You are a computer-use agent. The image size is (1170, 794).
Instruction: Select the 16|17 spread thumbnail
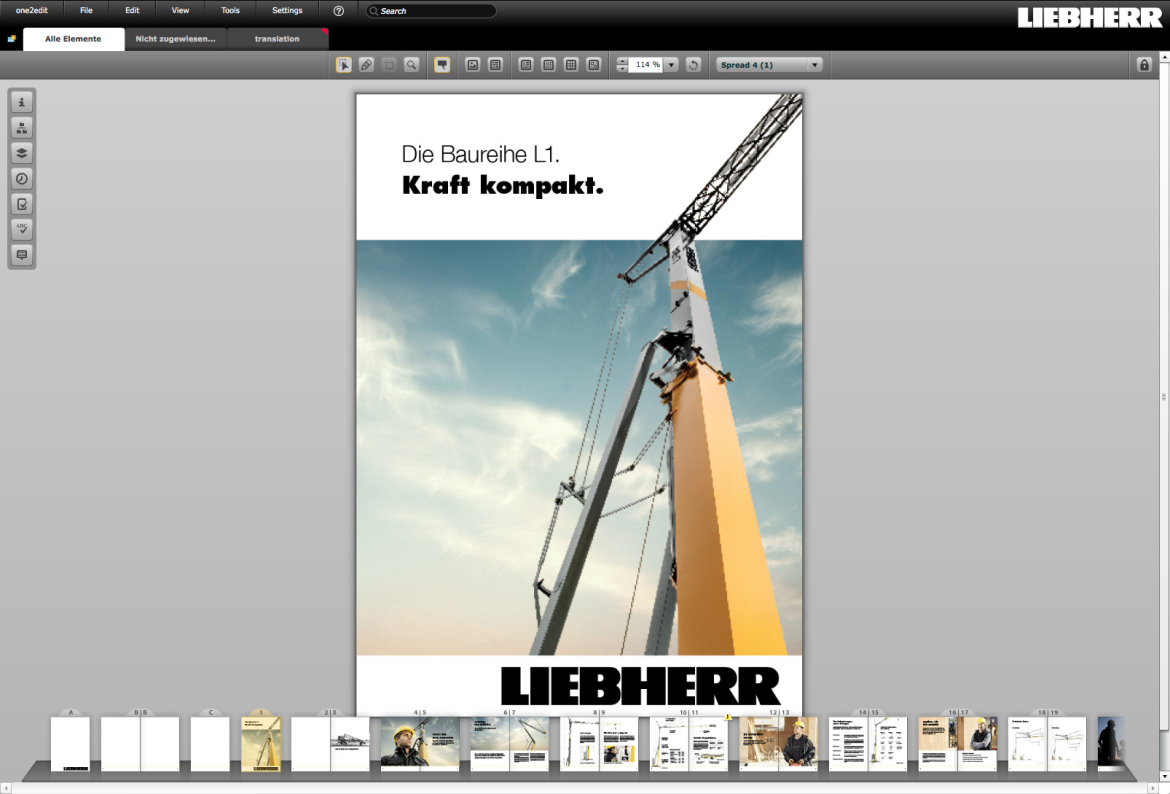click(957, 743)
